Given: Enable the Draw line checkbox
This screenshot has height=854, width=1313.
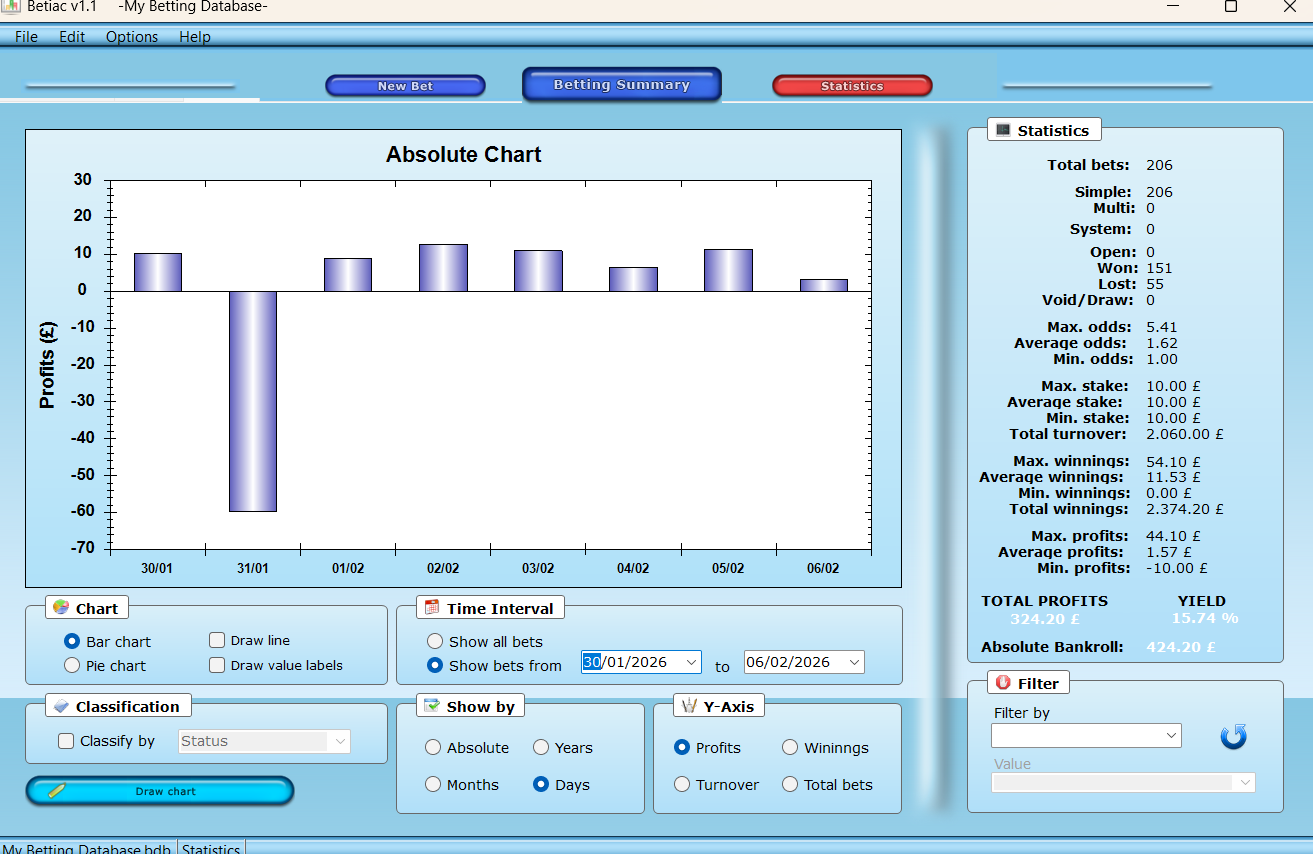Looking at the screenshot, I should pos(216,640).
